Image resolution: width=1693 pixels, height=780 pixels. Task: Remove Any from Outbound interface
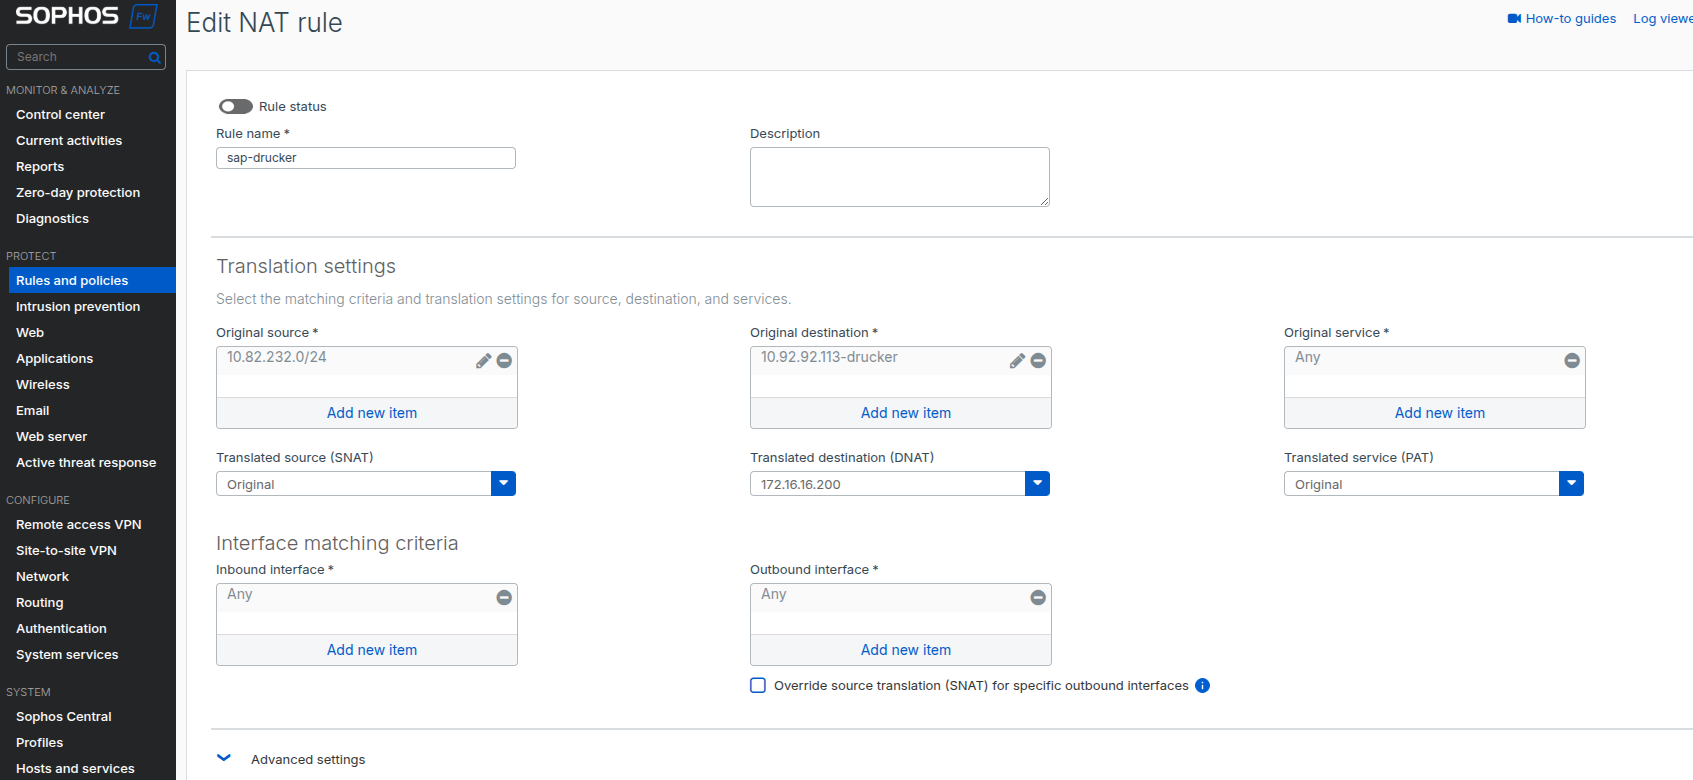pyautogui.click(x=1038, y=598)
